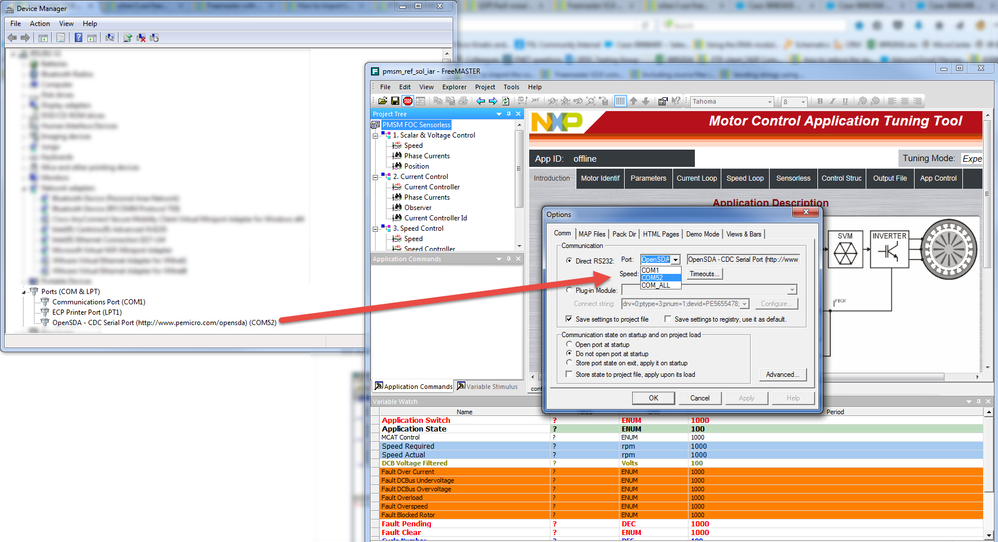This screenshot has height=542, width=998.
Task: Click Cancel in the Options dialog
Action: coord(699,398)
